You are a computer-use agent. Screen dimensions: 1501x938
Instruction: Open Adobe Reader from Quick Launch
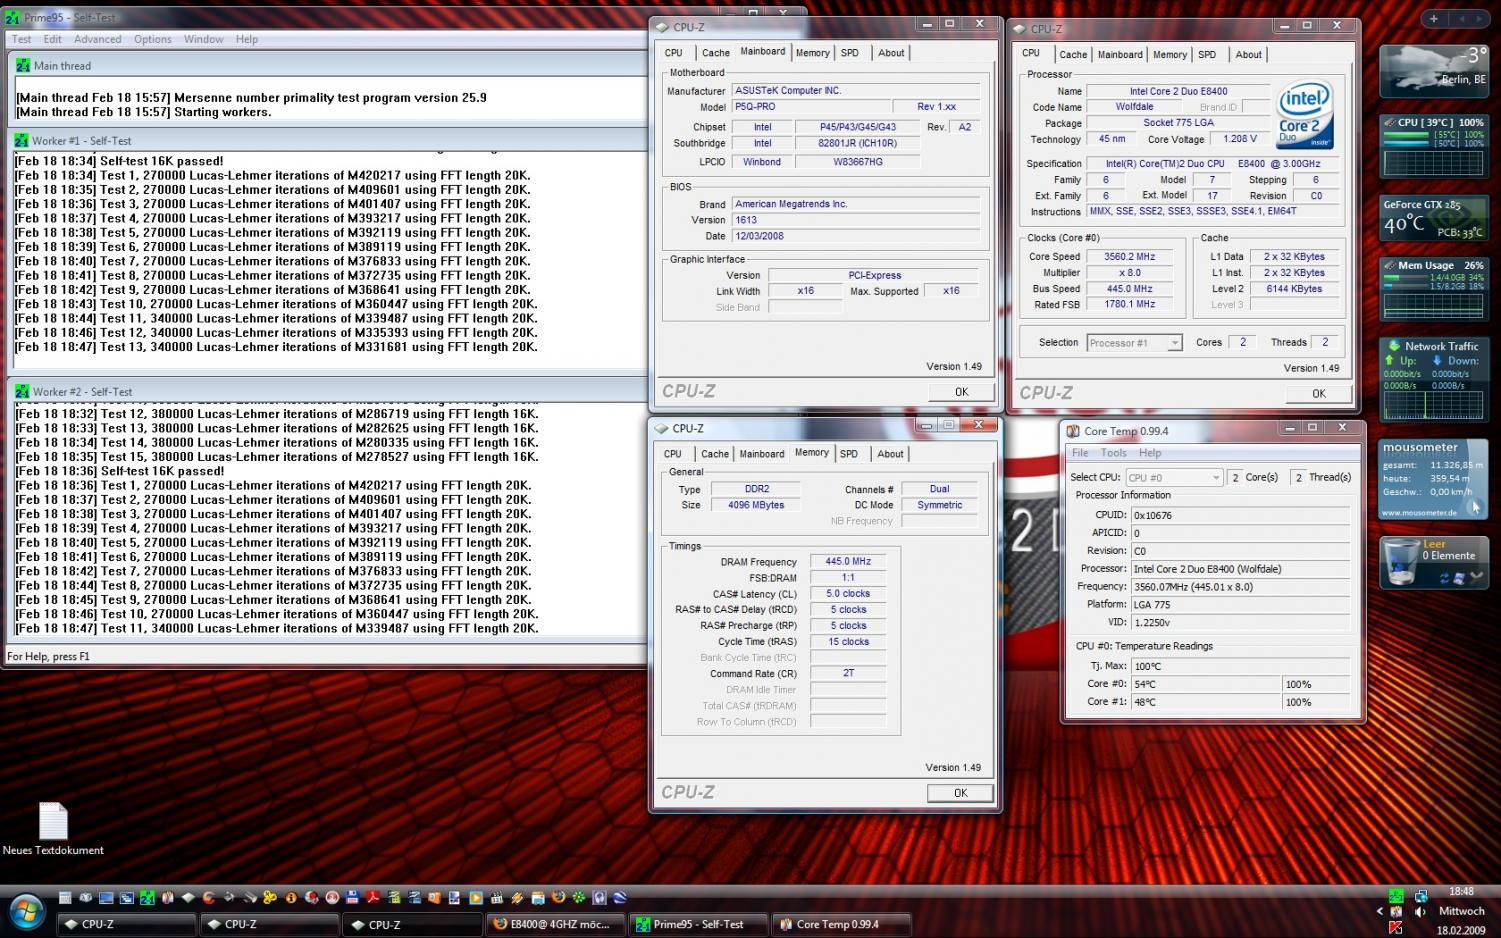[372, 897]
